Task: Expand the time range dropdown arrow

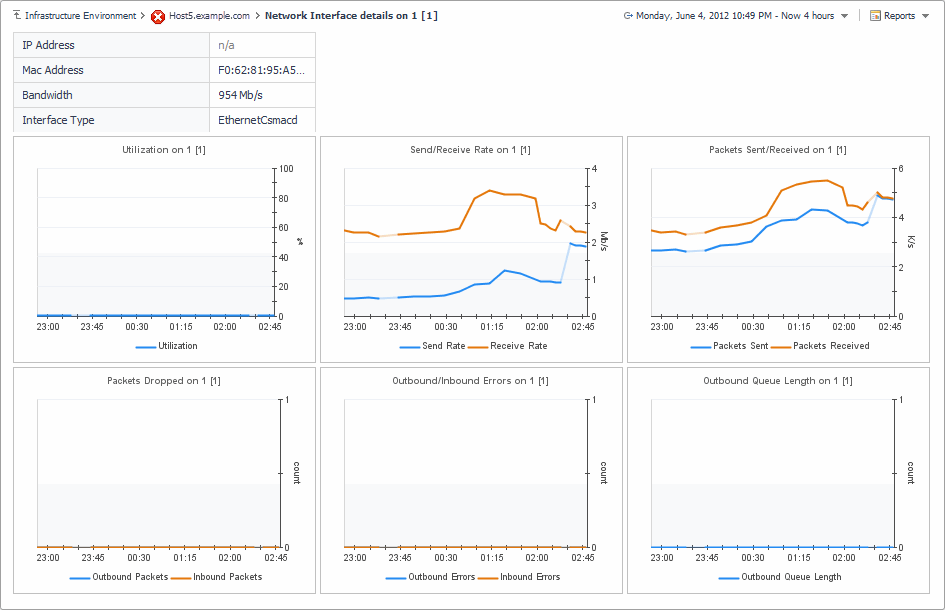Action: coord(845,17)
